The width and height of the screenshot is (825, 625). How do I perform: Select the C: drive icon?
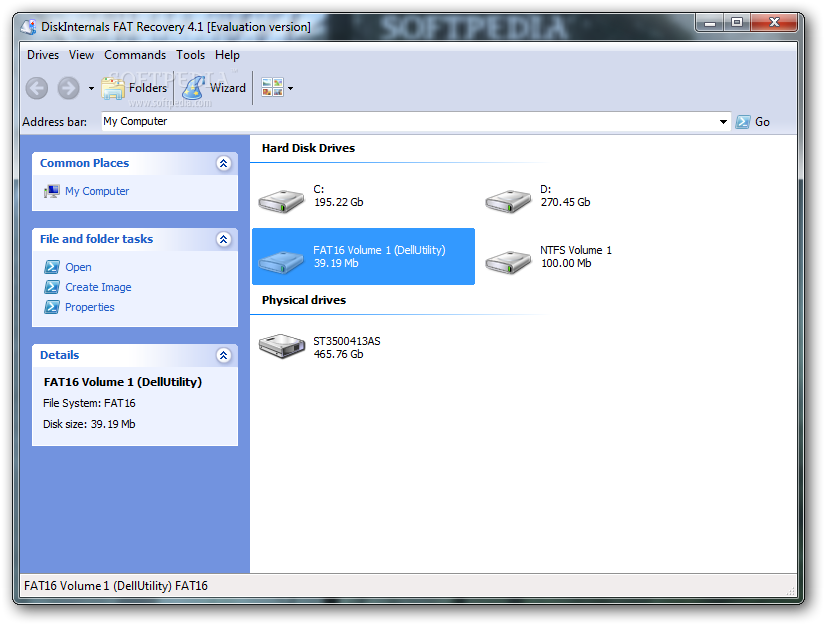(281, 200)
